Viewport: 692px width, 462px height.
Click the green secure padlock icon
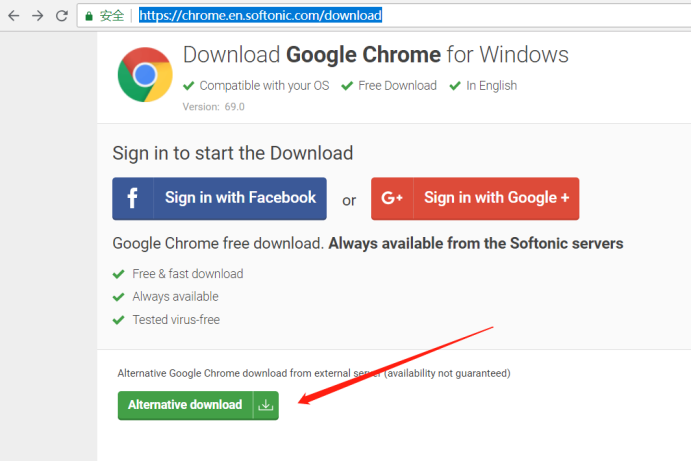tap(89, 16)
